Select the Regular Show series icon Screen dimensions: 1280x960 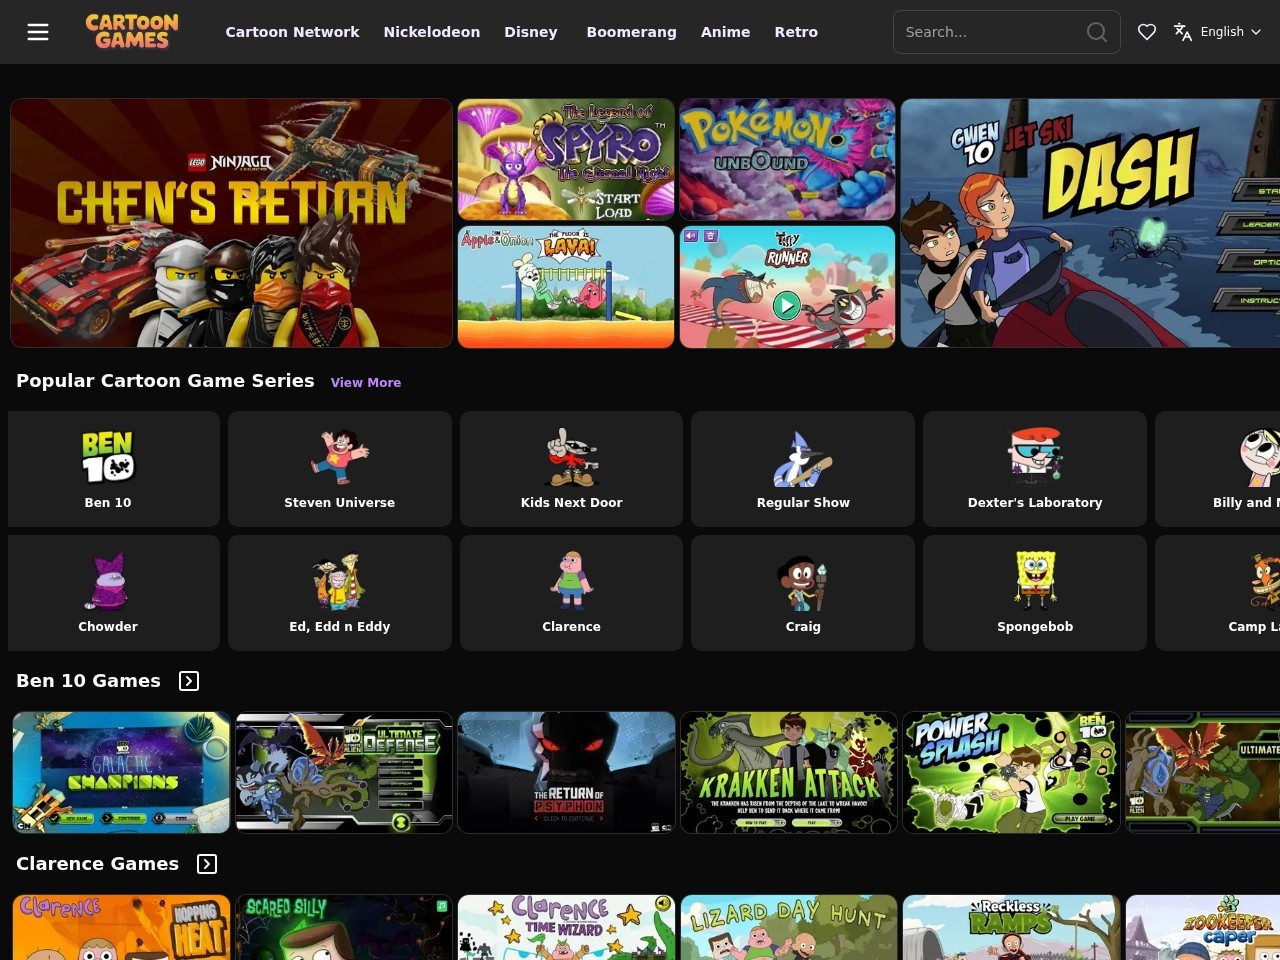pyautogui.click(x=803, y=456)
